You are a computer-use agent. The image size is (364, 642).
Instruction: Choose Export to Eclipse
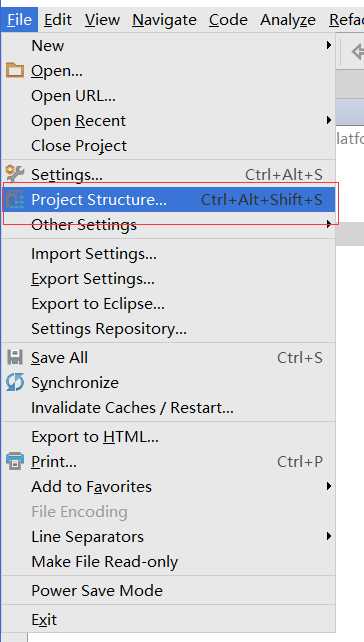point(168,304)
